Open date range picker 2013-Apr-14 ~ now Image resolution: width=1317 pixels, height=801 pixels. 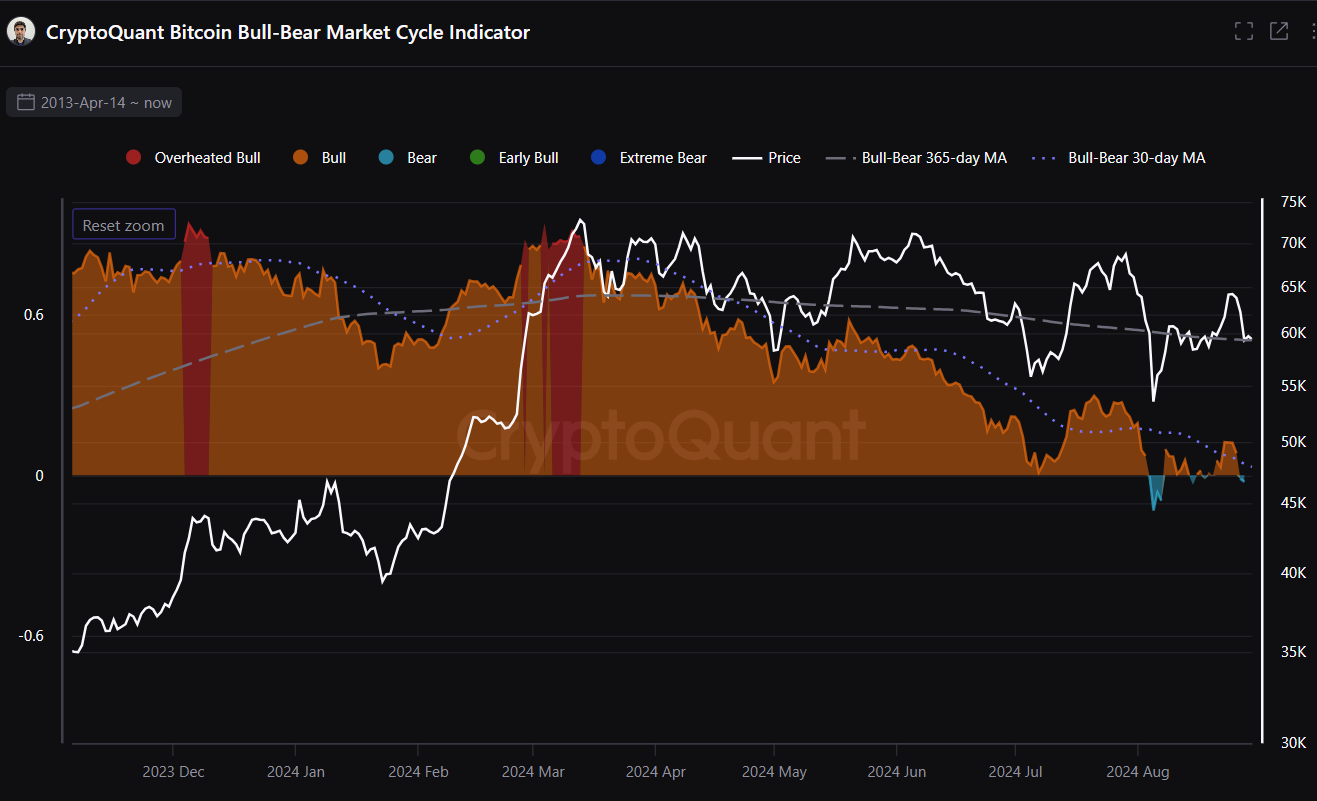94,102
